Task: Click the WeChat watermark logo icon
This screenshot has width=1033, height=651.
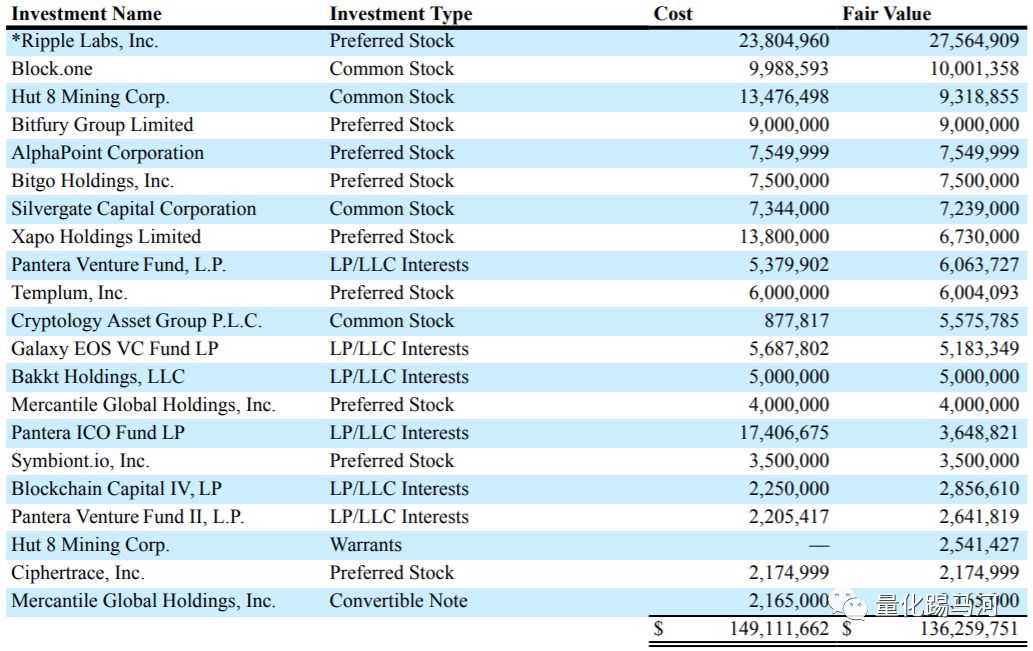Action: coord(849,604)
